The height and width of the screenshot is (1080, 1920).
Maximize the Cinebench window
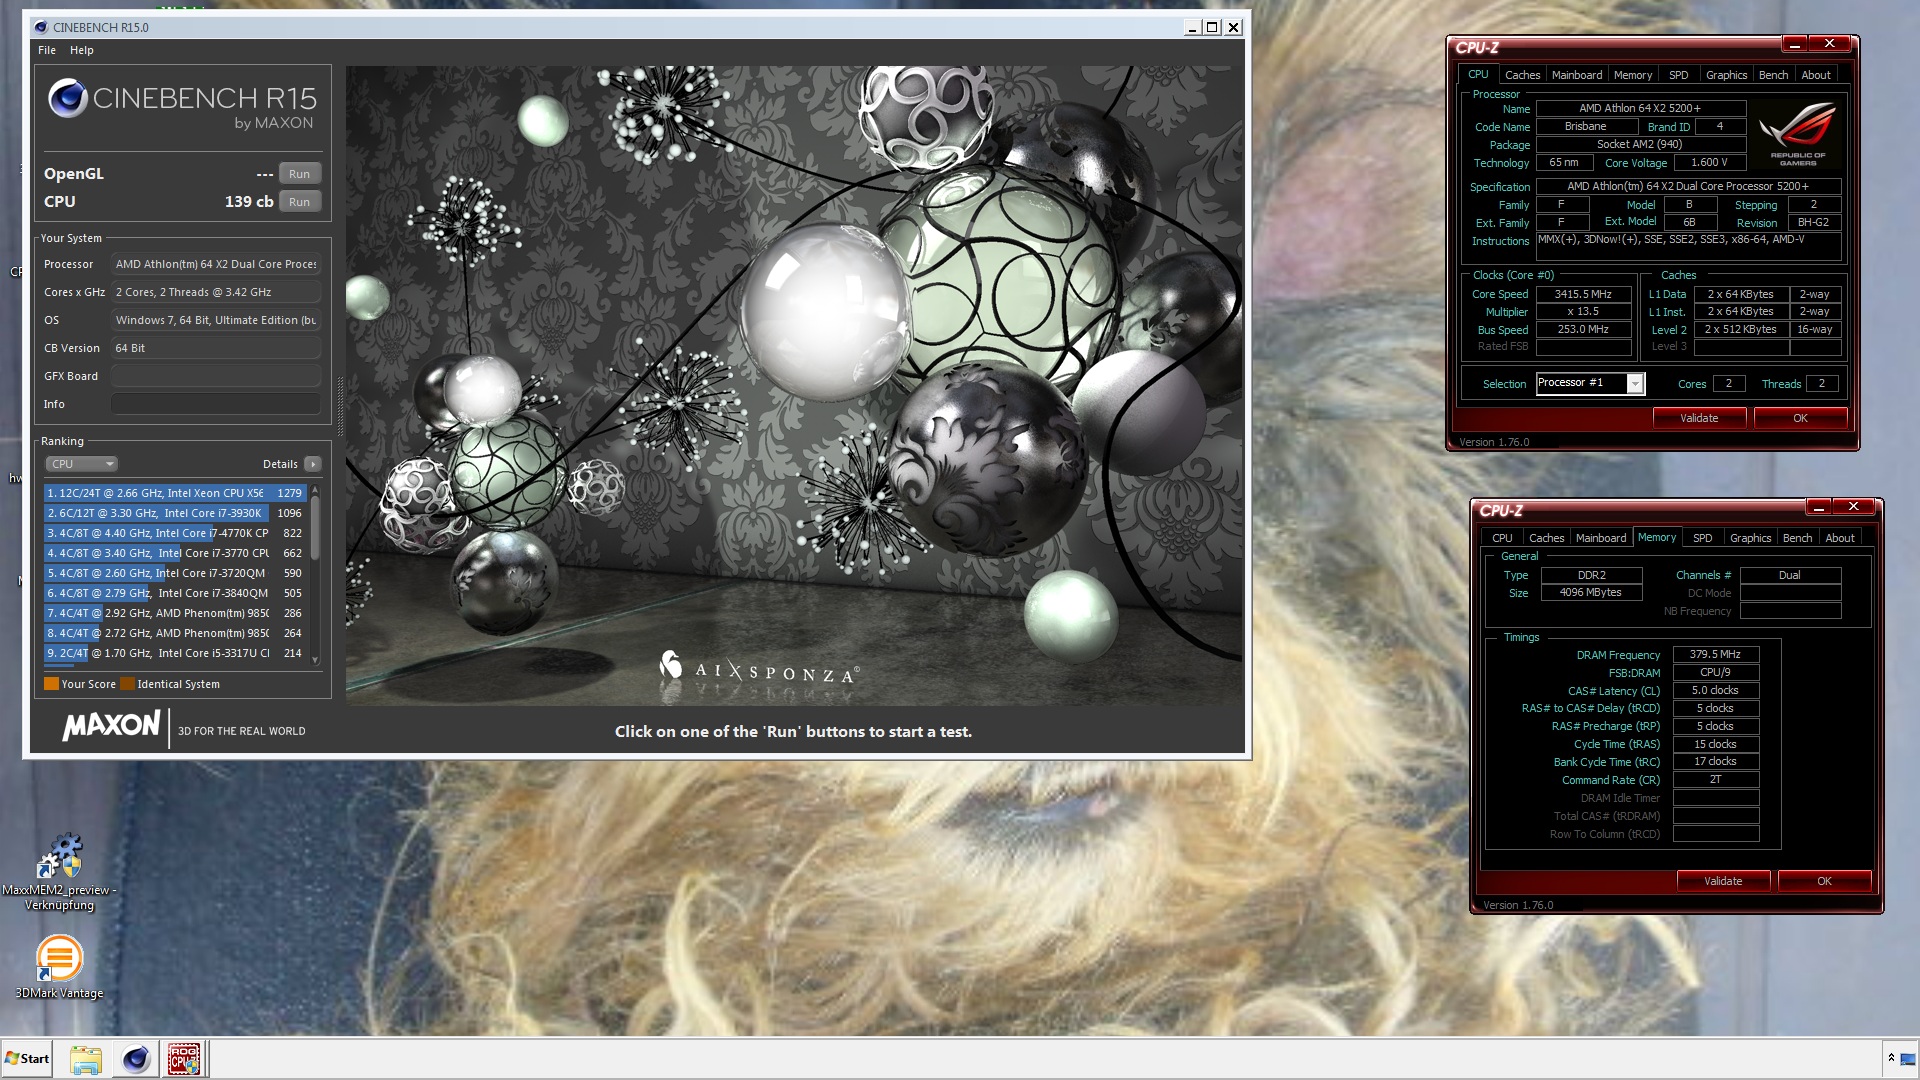pos(1212,28)
